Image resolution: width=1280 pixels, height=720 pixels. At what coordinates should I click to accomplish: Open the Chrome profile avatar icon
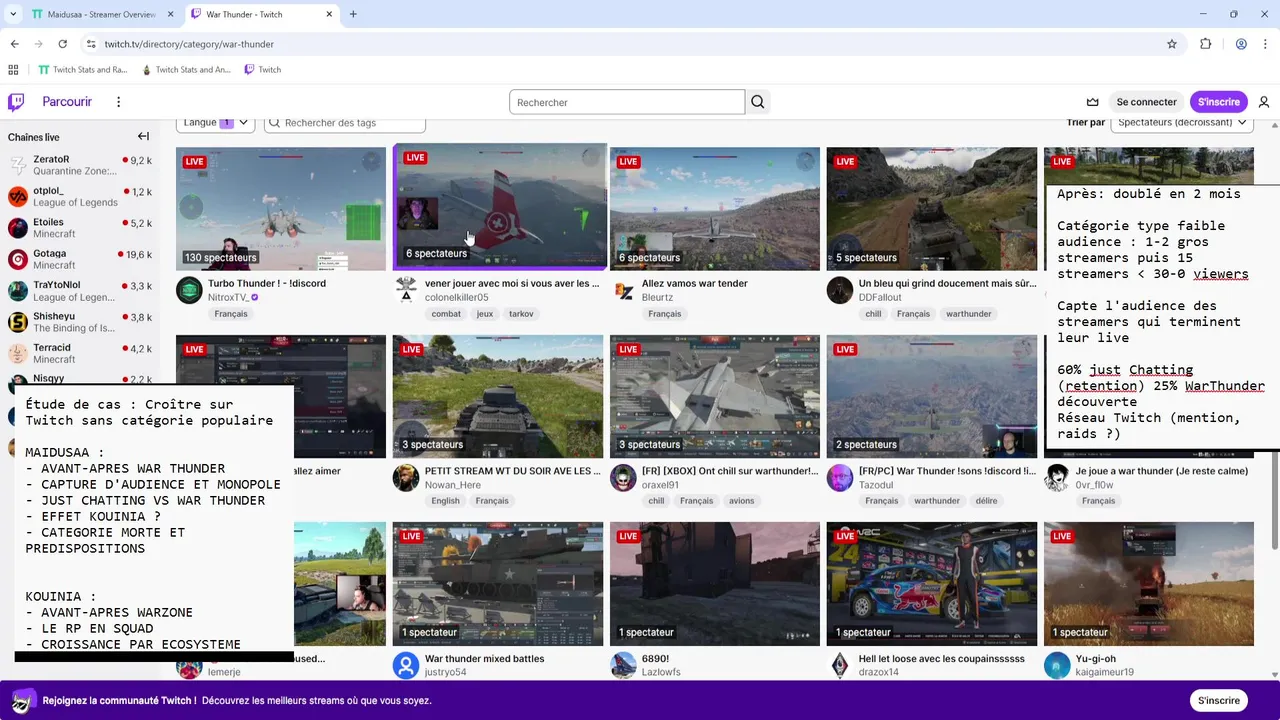click(1241, 44)
